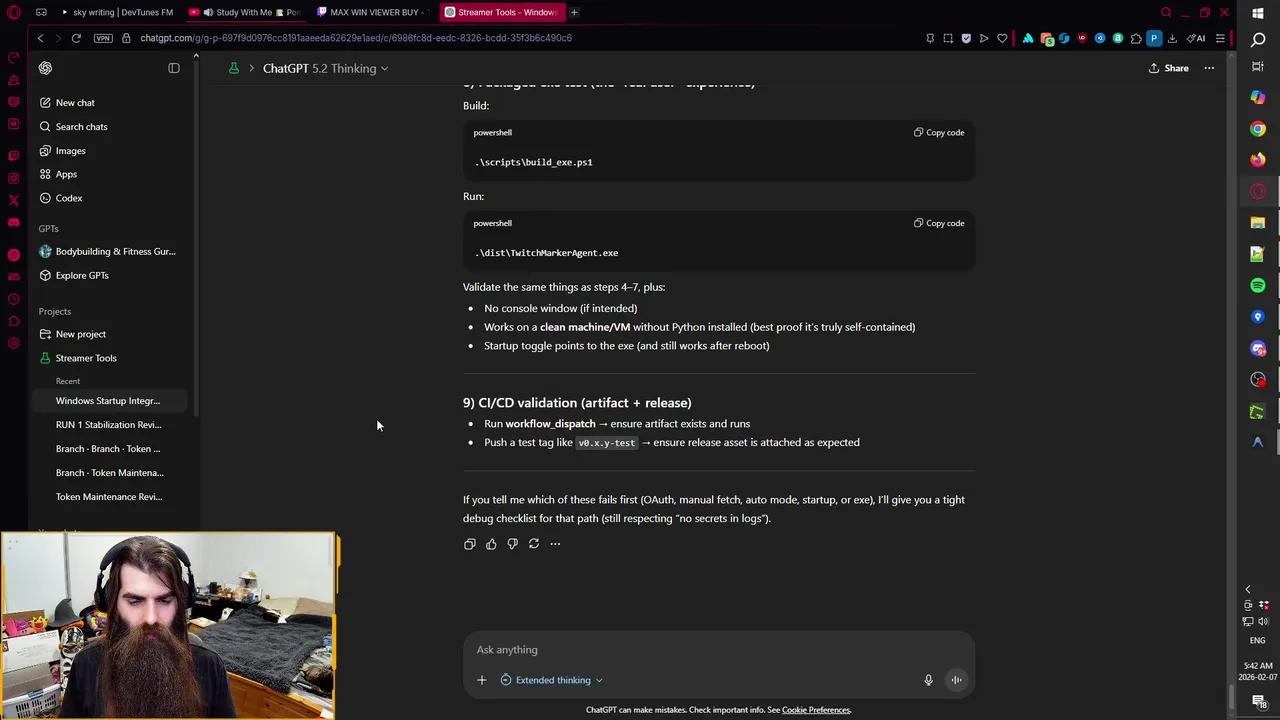Open conversation options next to Share
Screen dimensions: 1280x720
[x=1209, y=68]
